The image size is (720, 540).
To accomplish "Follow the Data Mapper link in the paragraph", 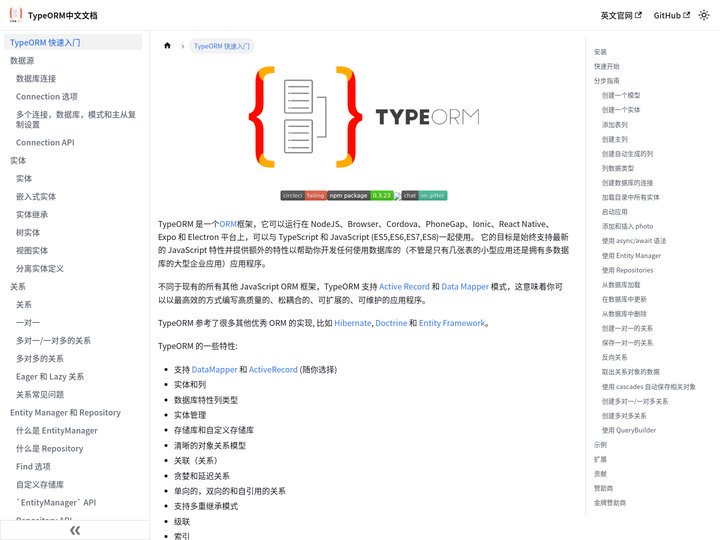I will pos(465,287).
